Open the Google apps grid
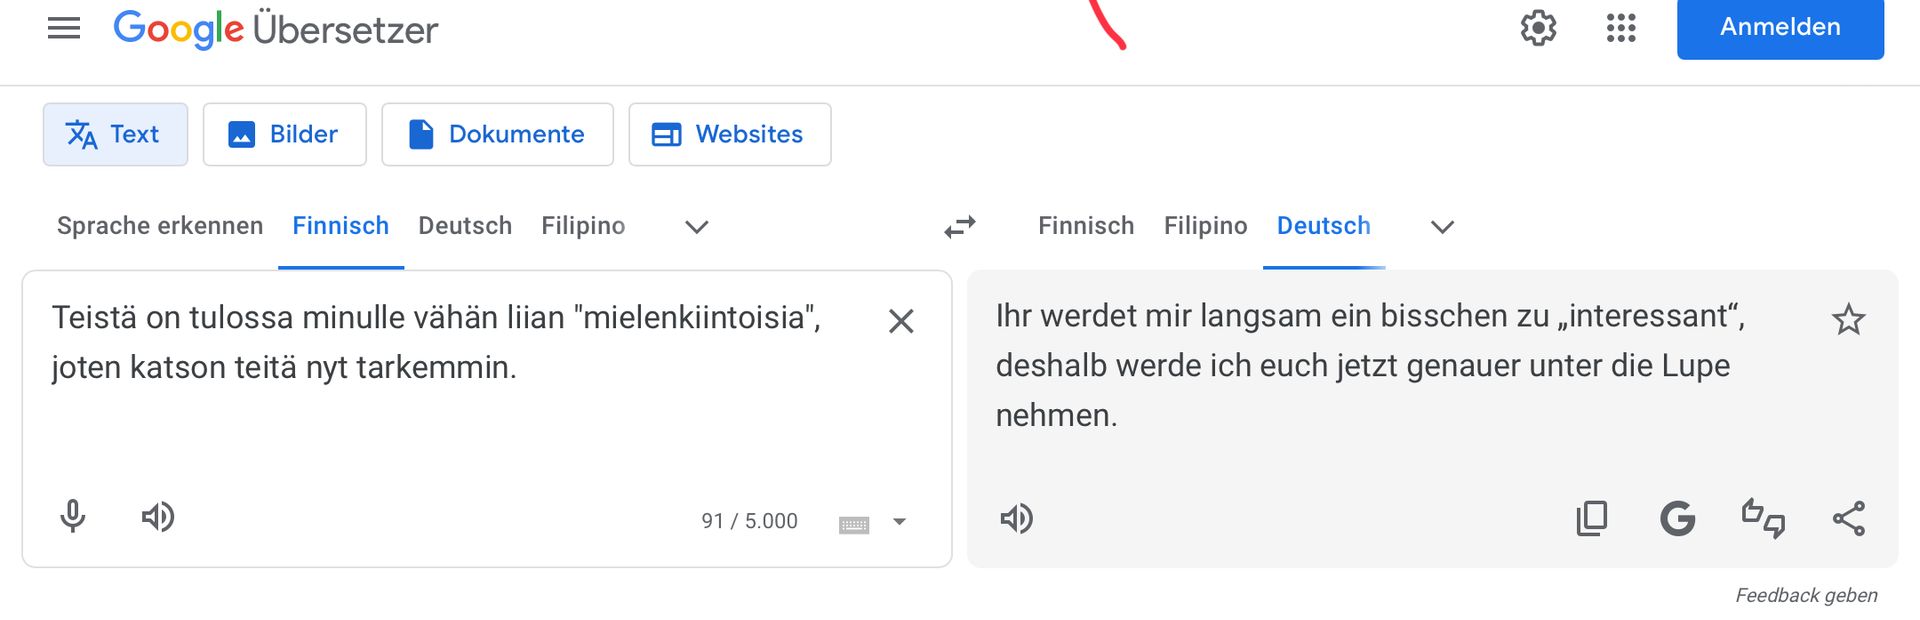This screenshot has height=620, width=1920. point(1621,28)
